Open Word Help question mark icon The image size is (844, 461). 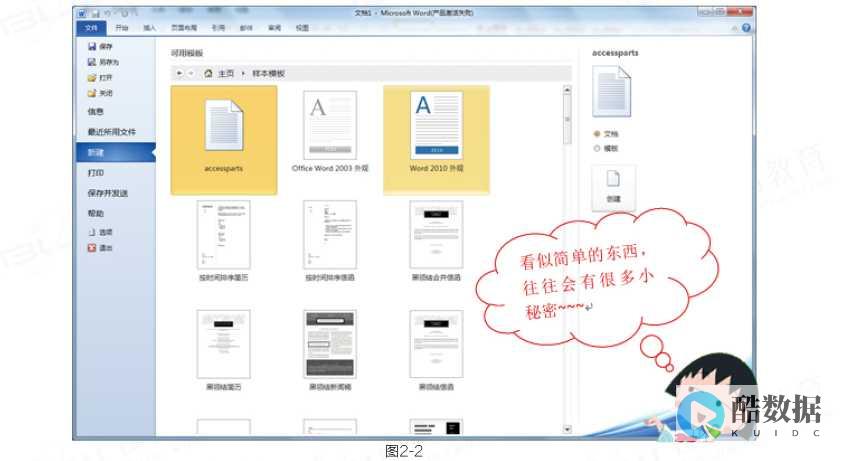pos(746,27)
